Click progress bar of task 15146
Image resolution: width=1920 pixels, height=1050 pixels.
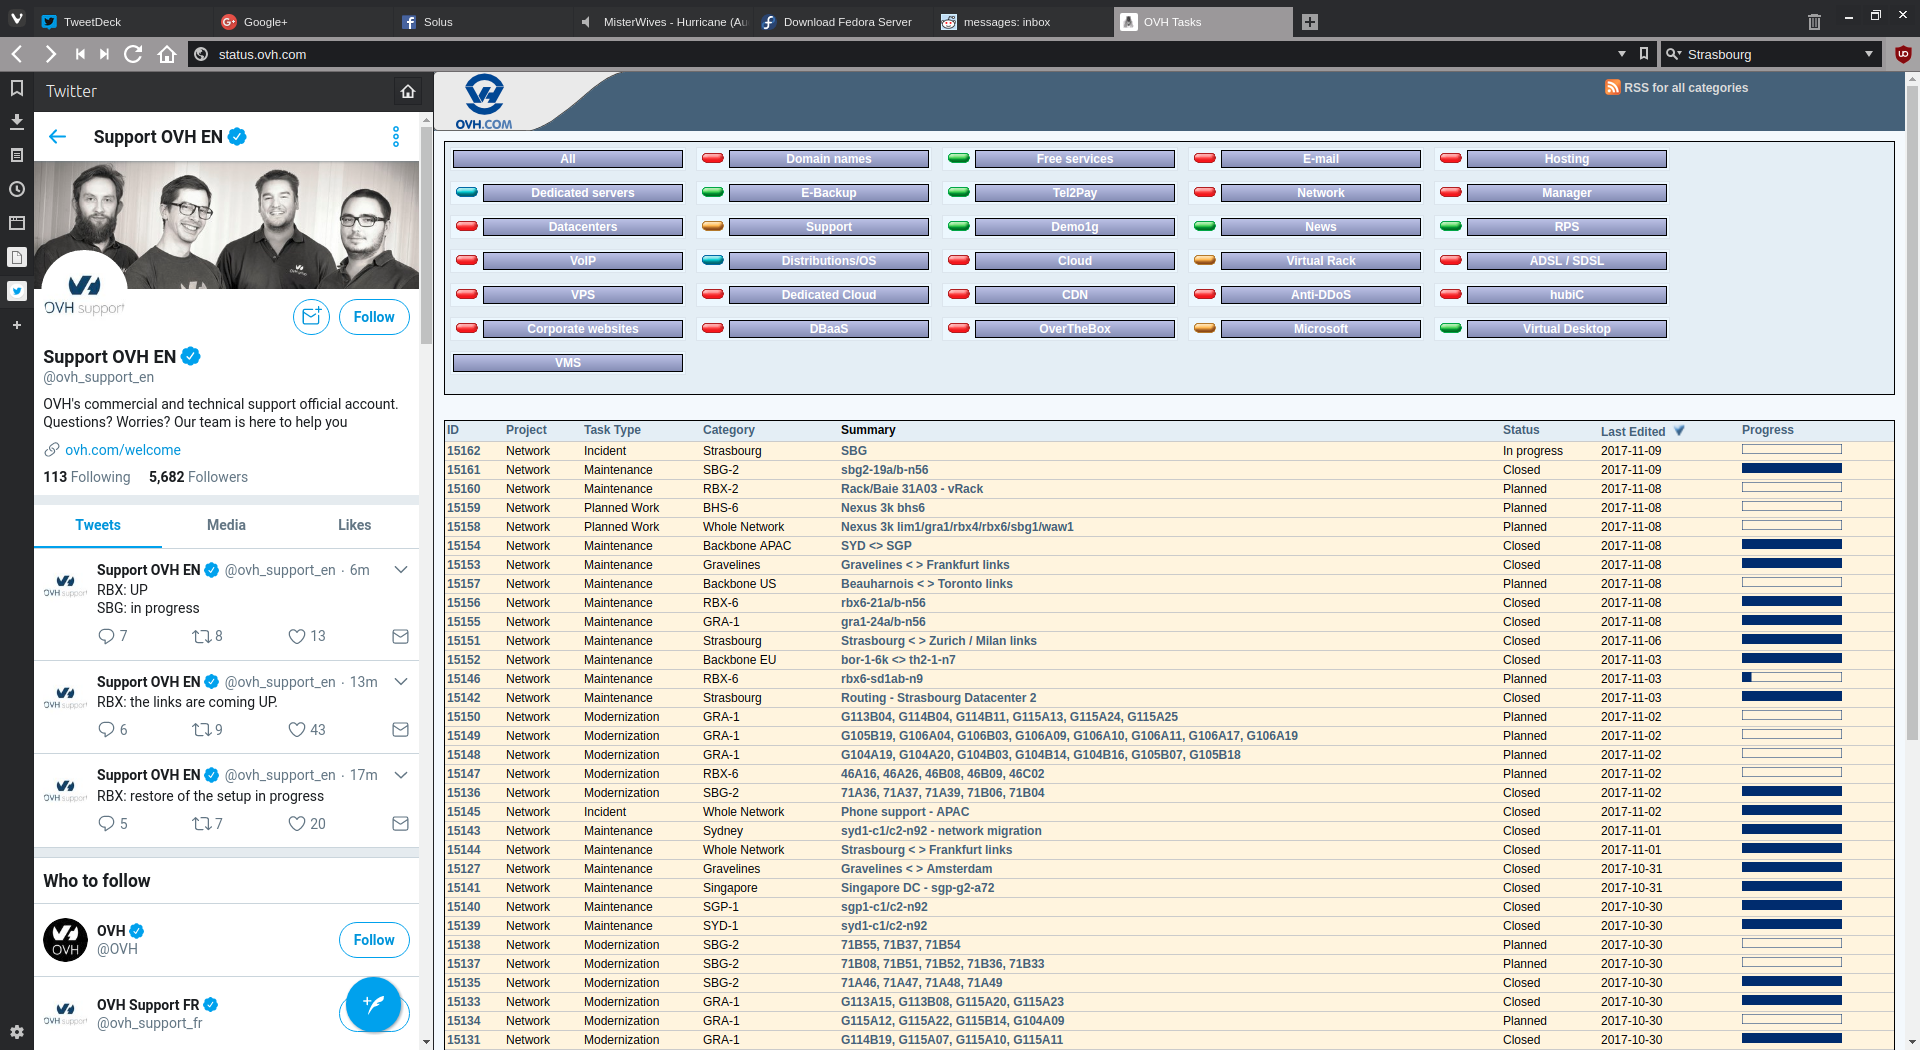pyautogui.click(x=1792, y=677)
